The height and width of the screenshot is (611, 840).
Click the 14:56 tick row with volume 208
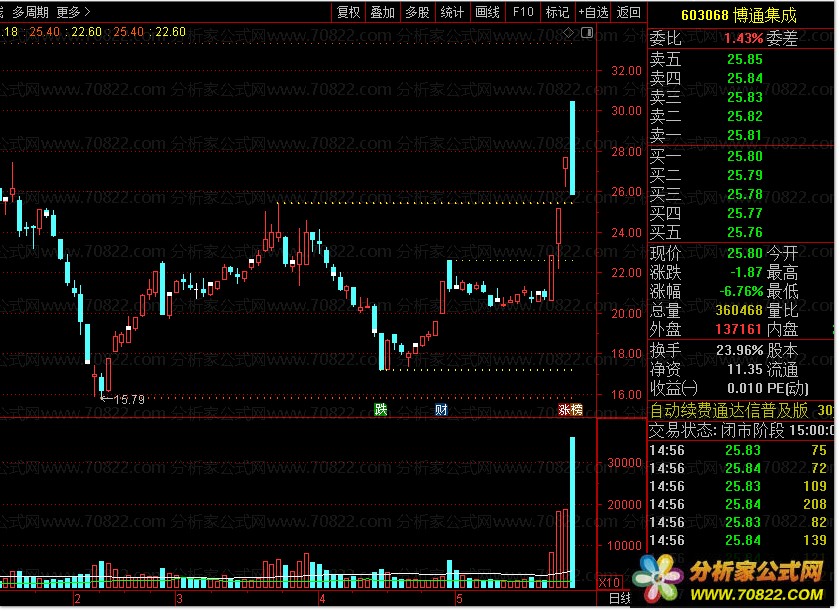point(739,504)
